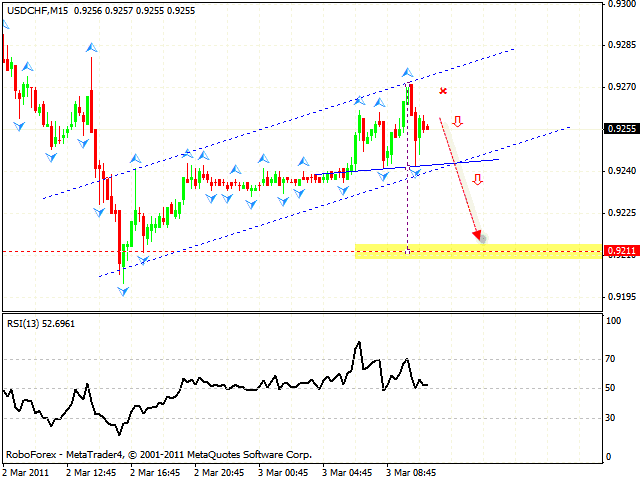
Task: Click the 2 Mar 16:45 time label
Action: point(157,471)
